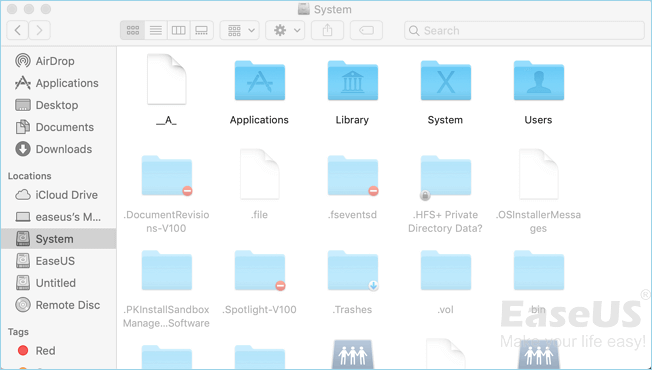
Task: Open Remote Disc in the sidebar
Action: tap(58, 305)
